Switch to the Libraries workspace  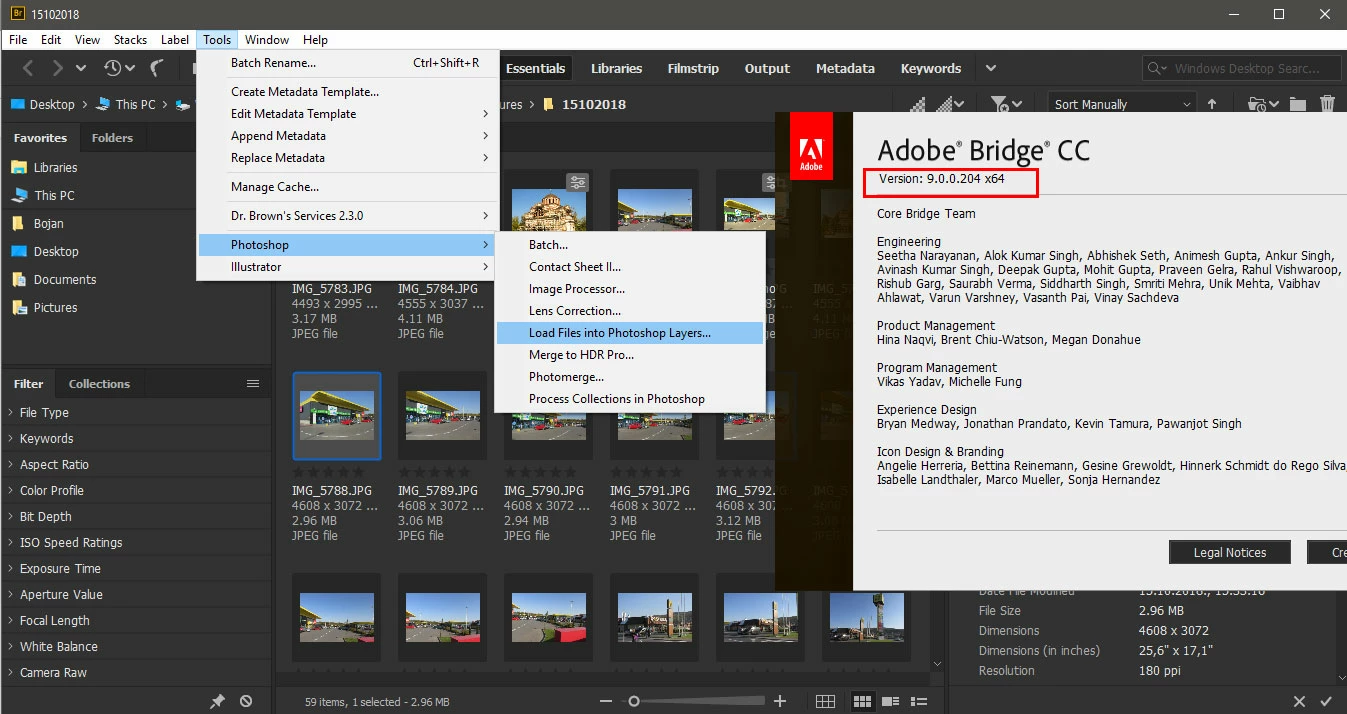coord(616,68)
